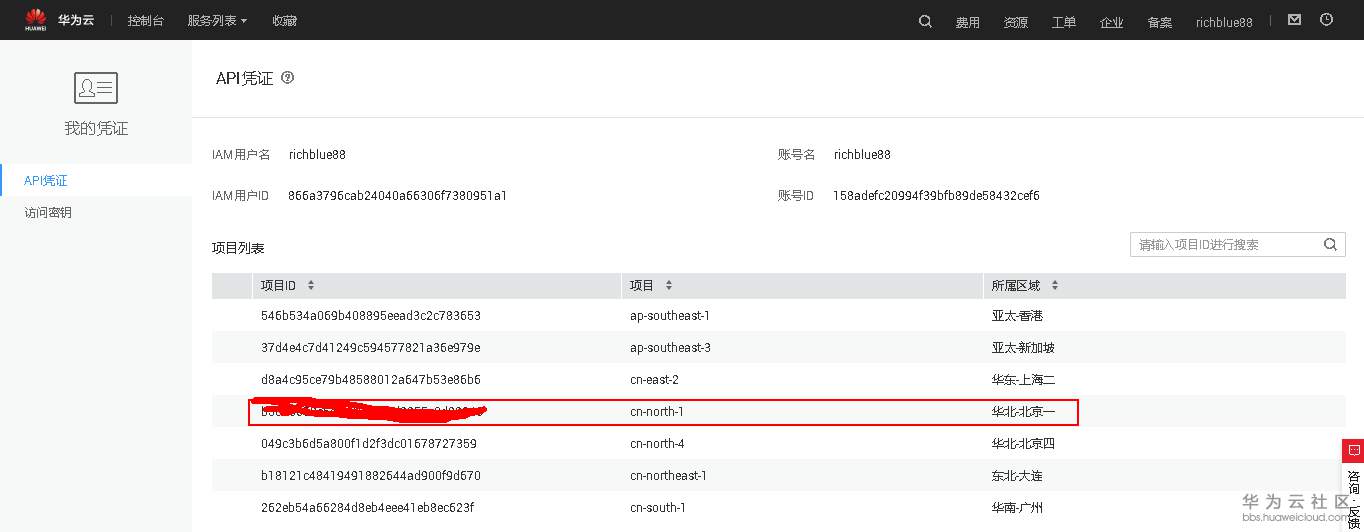Open the red 咨询反馈 feedback widget

coord(1353,485)
